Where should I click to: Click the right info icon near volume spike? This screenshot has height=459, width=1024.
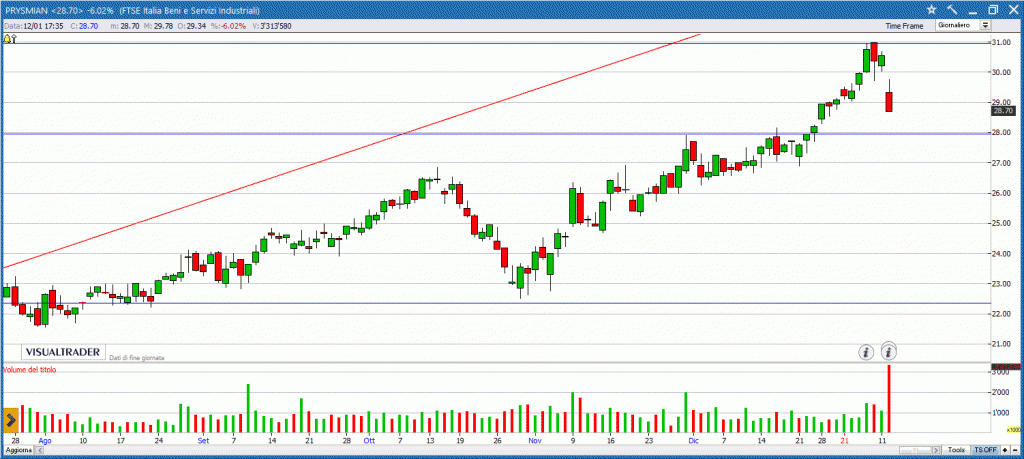889,352
